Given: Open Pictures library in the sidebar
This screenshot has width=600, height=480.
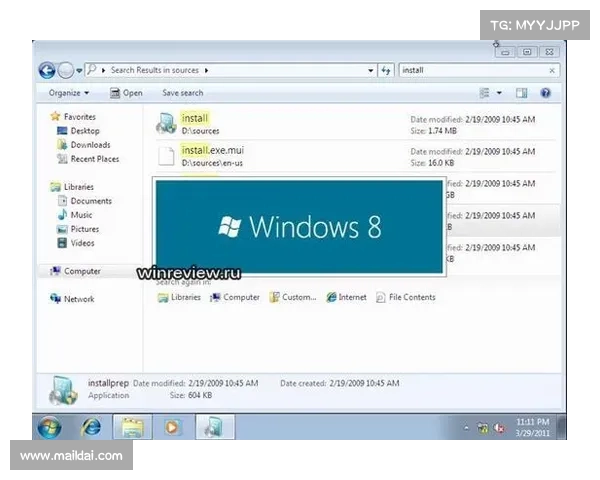Looking at the screenshot, I should [x=78, y=229].
